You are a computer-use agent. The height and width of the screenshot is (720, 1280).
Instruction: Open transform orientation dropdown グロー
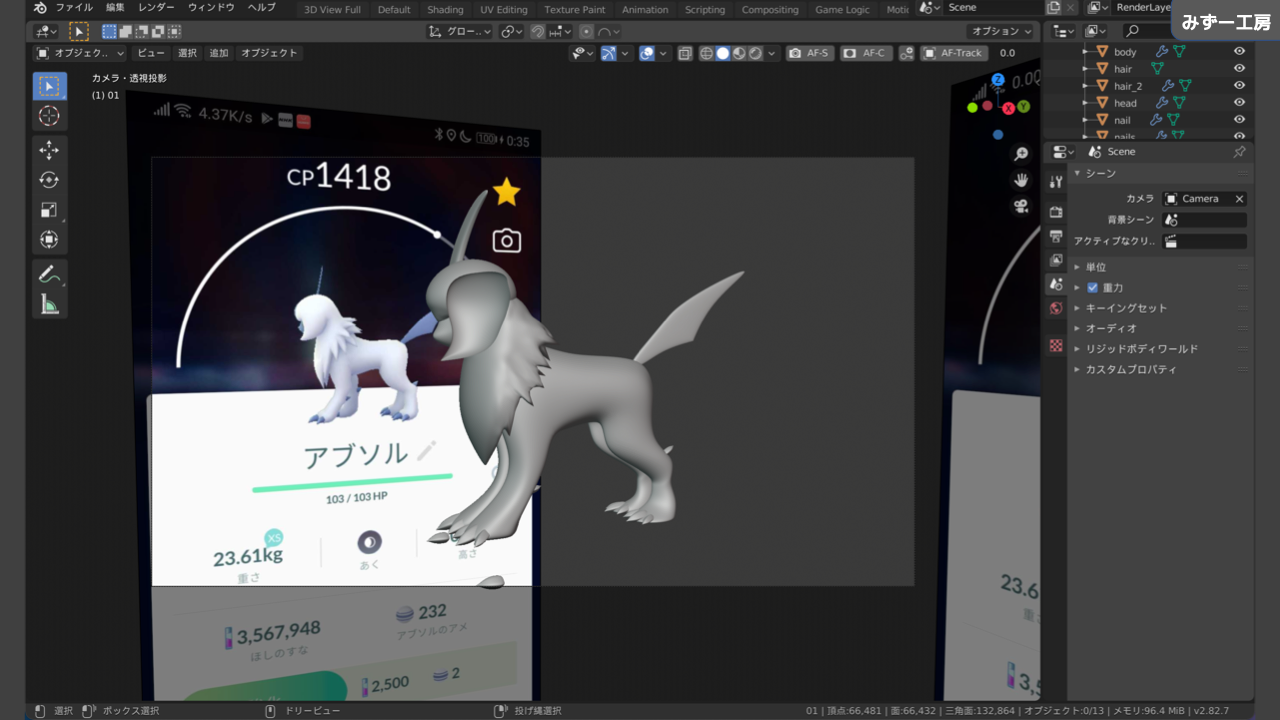(x=460, y=31)
